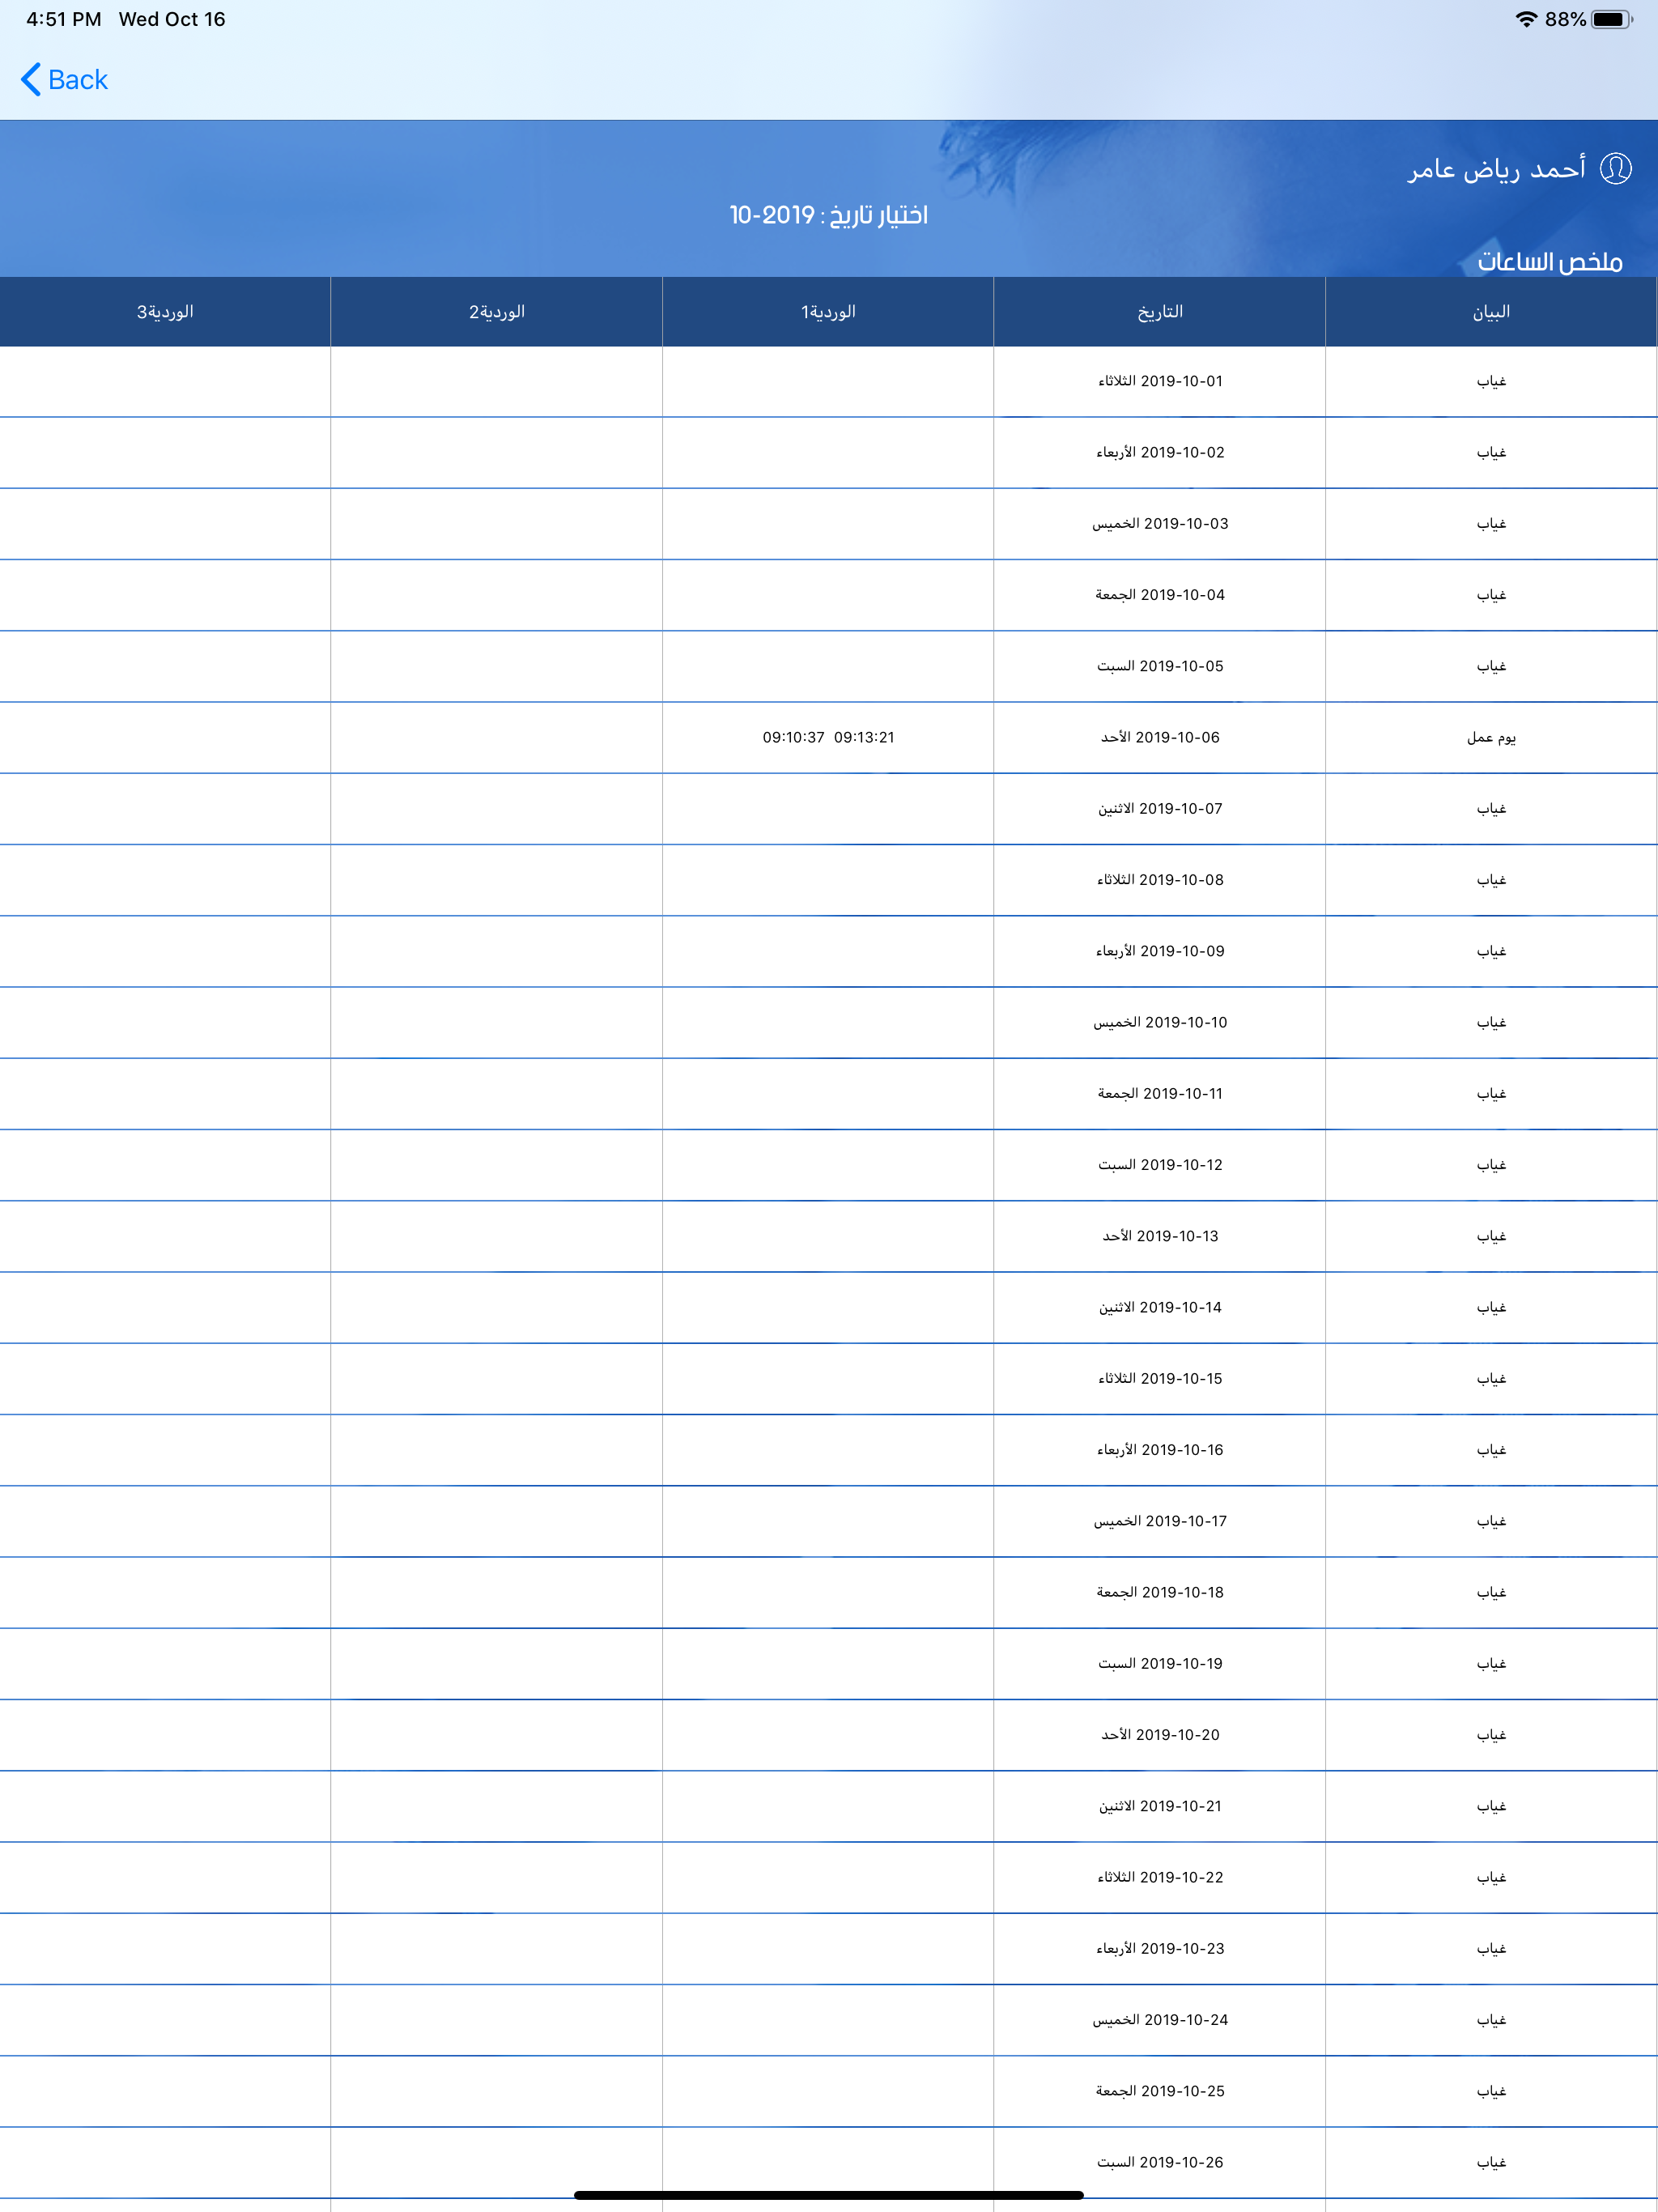The height and width of the screenshot is (2212, 1658).
Task: Tap the date cell 2019-10-25
Action: click(1160, 2091)
